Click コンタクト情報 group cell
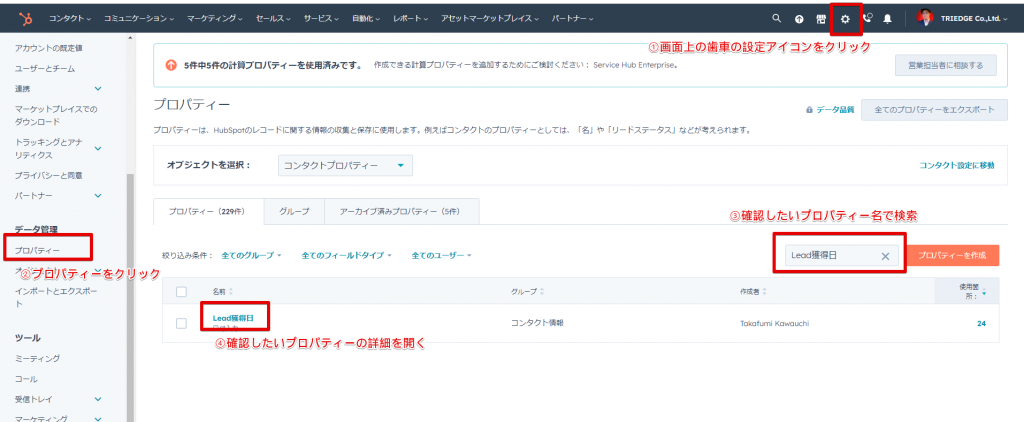1024x422 pixels. 537,323
